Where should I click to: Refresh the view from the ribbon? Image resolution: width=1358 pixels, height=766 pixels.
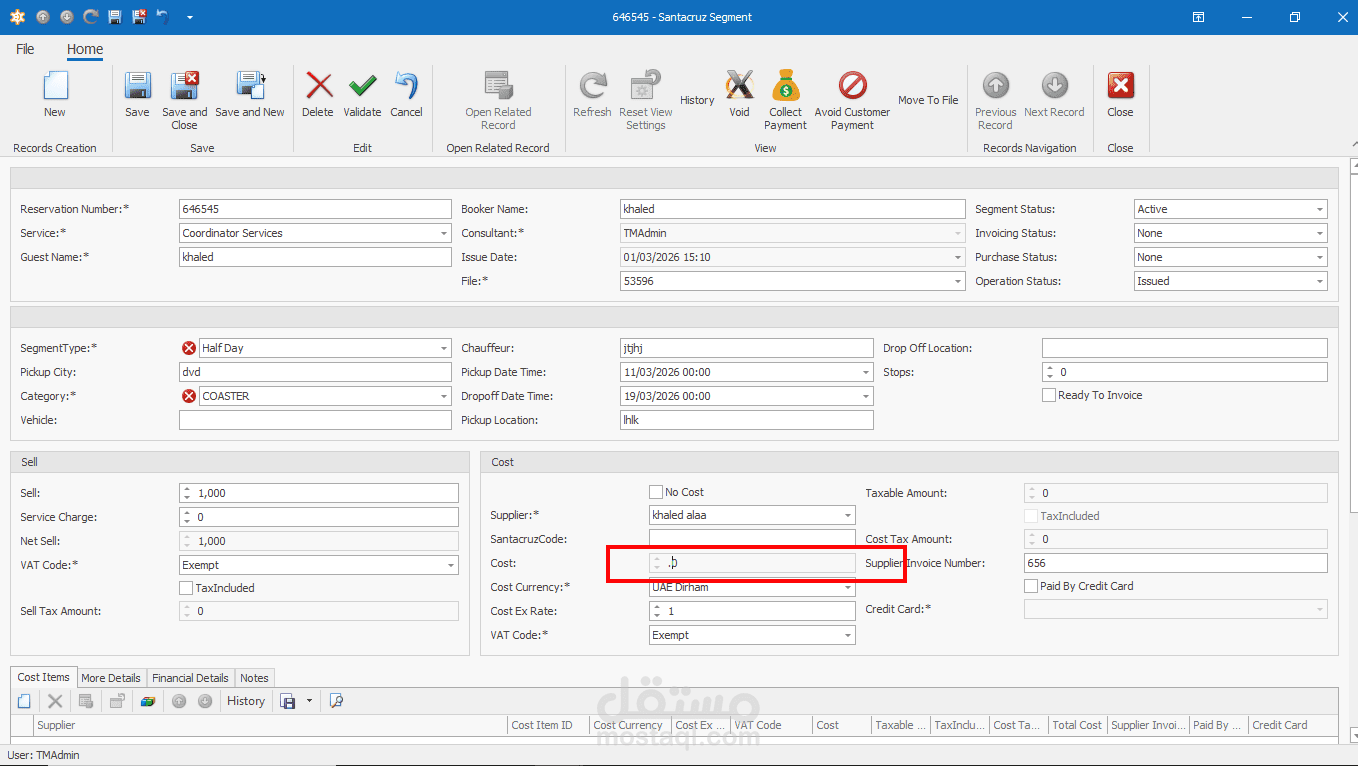point(592,94)
